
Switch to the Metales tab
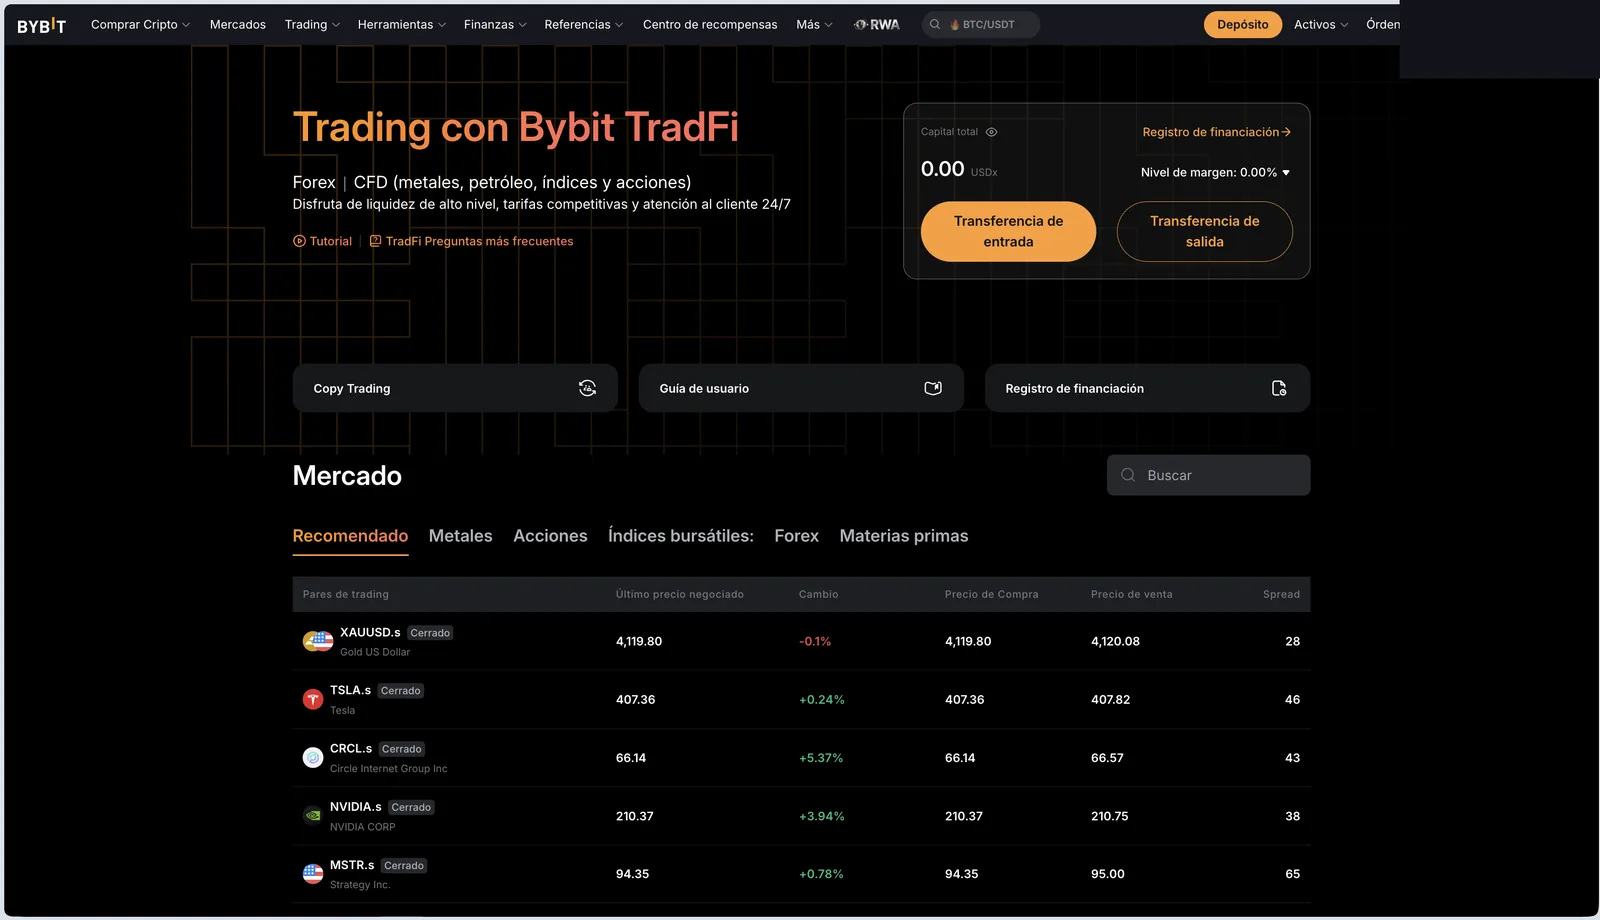click(x=461, y=536)
